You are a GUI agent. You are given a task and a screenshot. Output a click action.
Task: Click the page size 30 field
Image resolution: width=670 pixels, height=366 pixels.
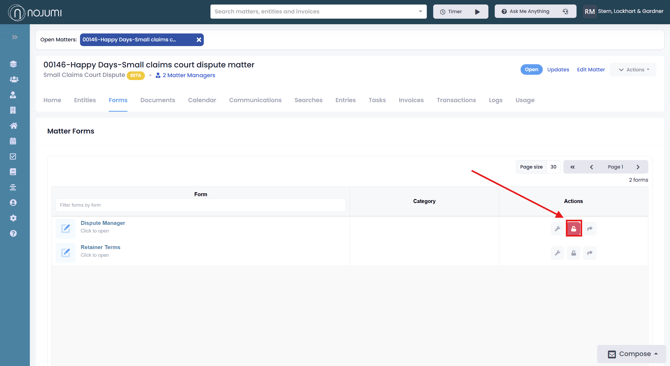tap(553, 167)
